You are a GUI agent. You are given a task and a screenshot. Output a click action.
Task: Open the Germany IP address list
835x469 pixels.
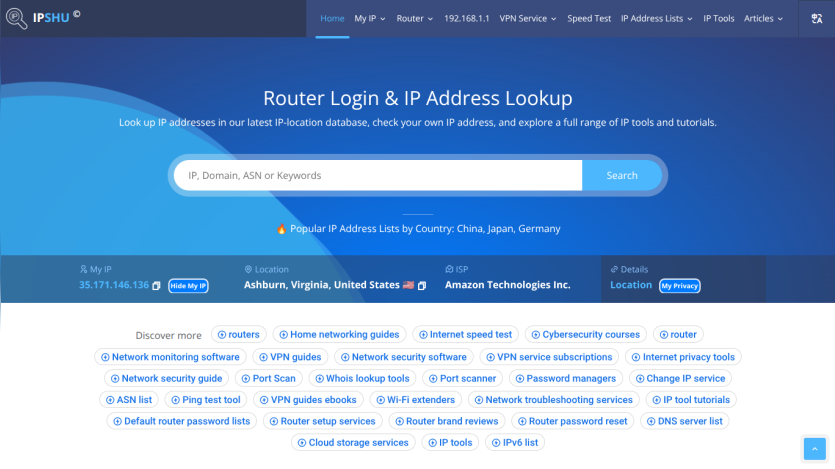(x=539, y=229)
